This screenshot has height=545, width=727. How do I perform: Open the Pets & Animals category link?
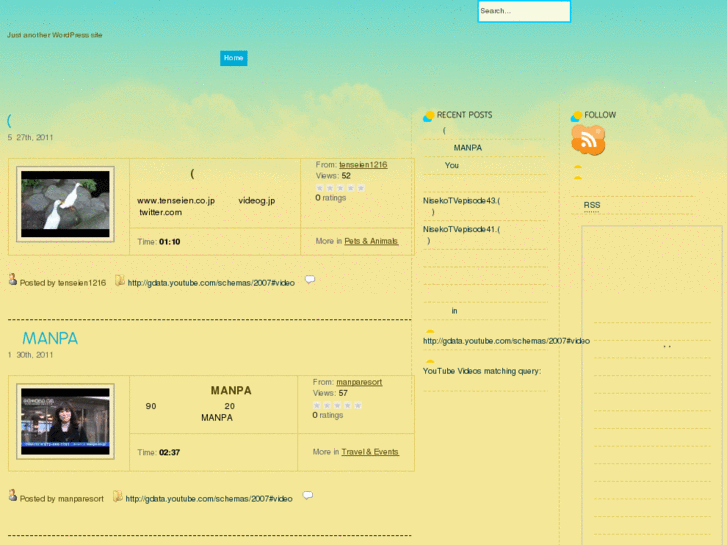tap(371, 241)
